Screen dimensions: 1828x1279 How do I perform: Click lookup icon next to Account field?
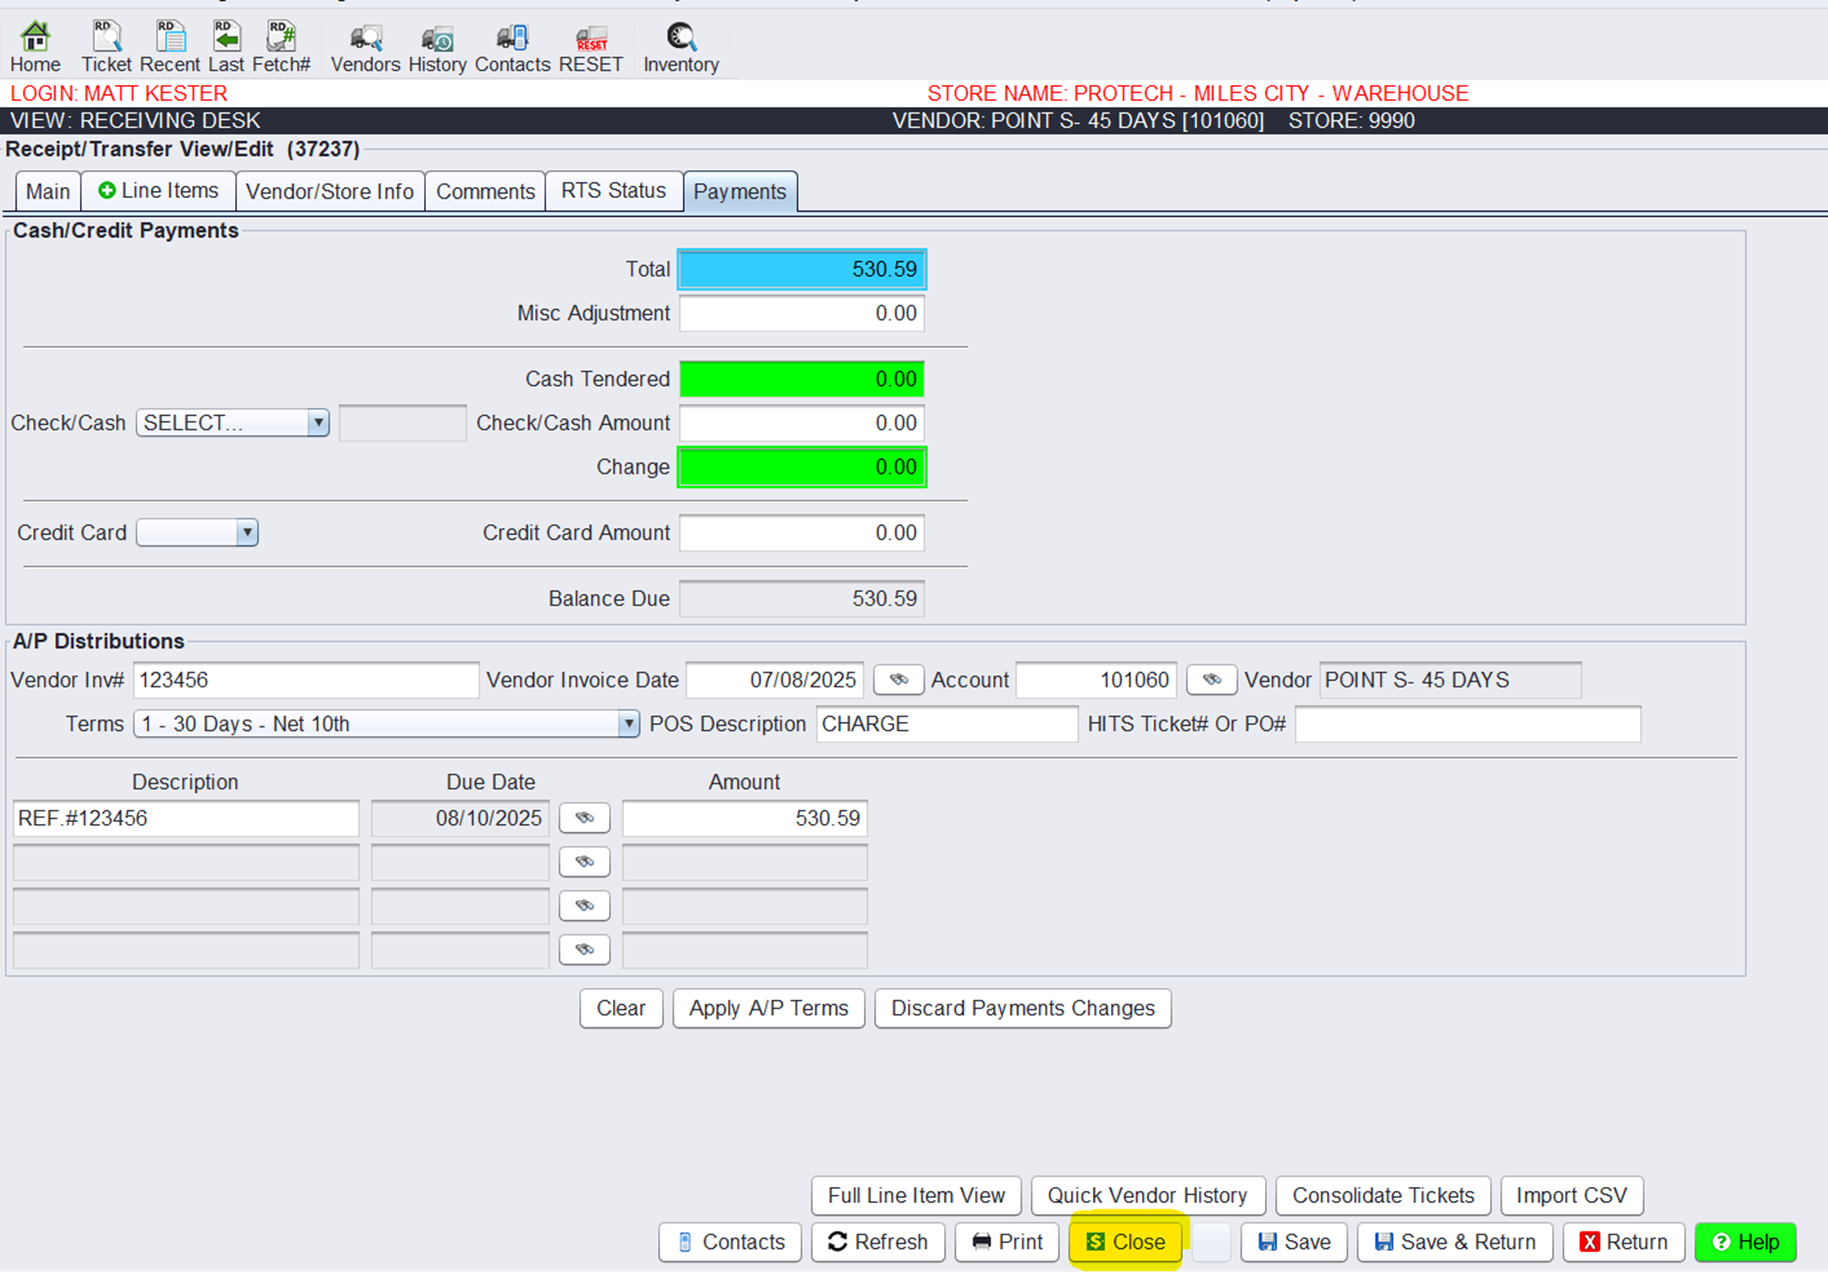point(1211,680)
